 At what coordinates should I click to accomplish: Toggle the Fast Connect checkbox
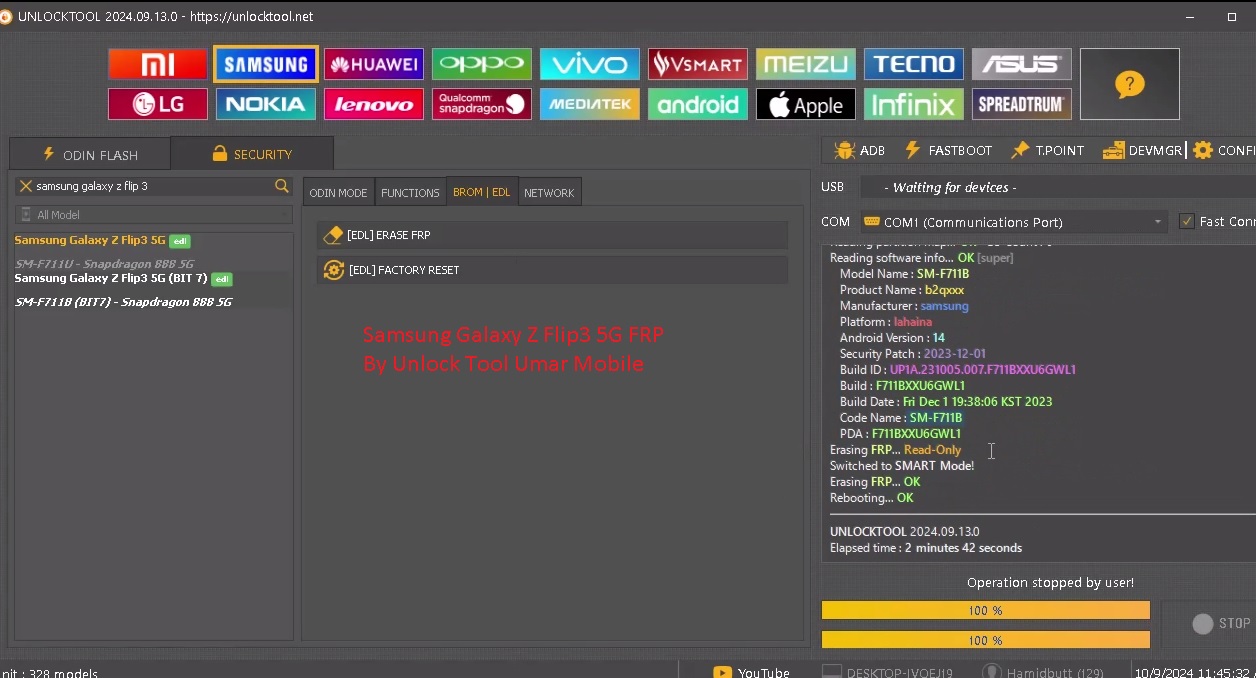[x=1187, y=222]
